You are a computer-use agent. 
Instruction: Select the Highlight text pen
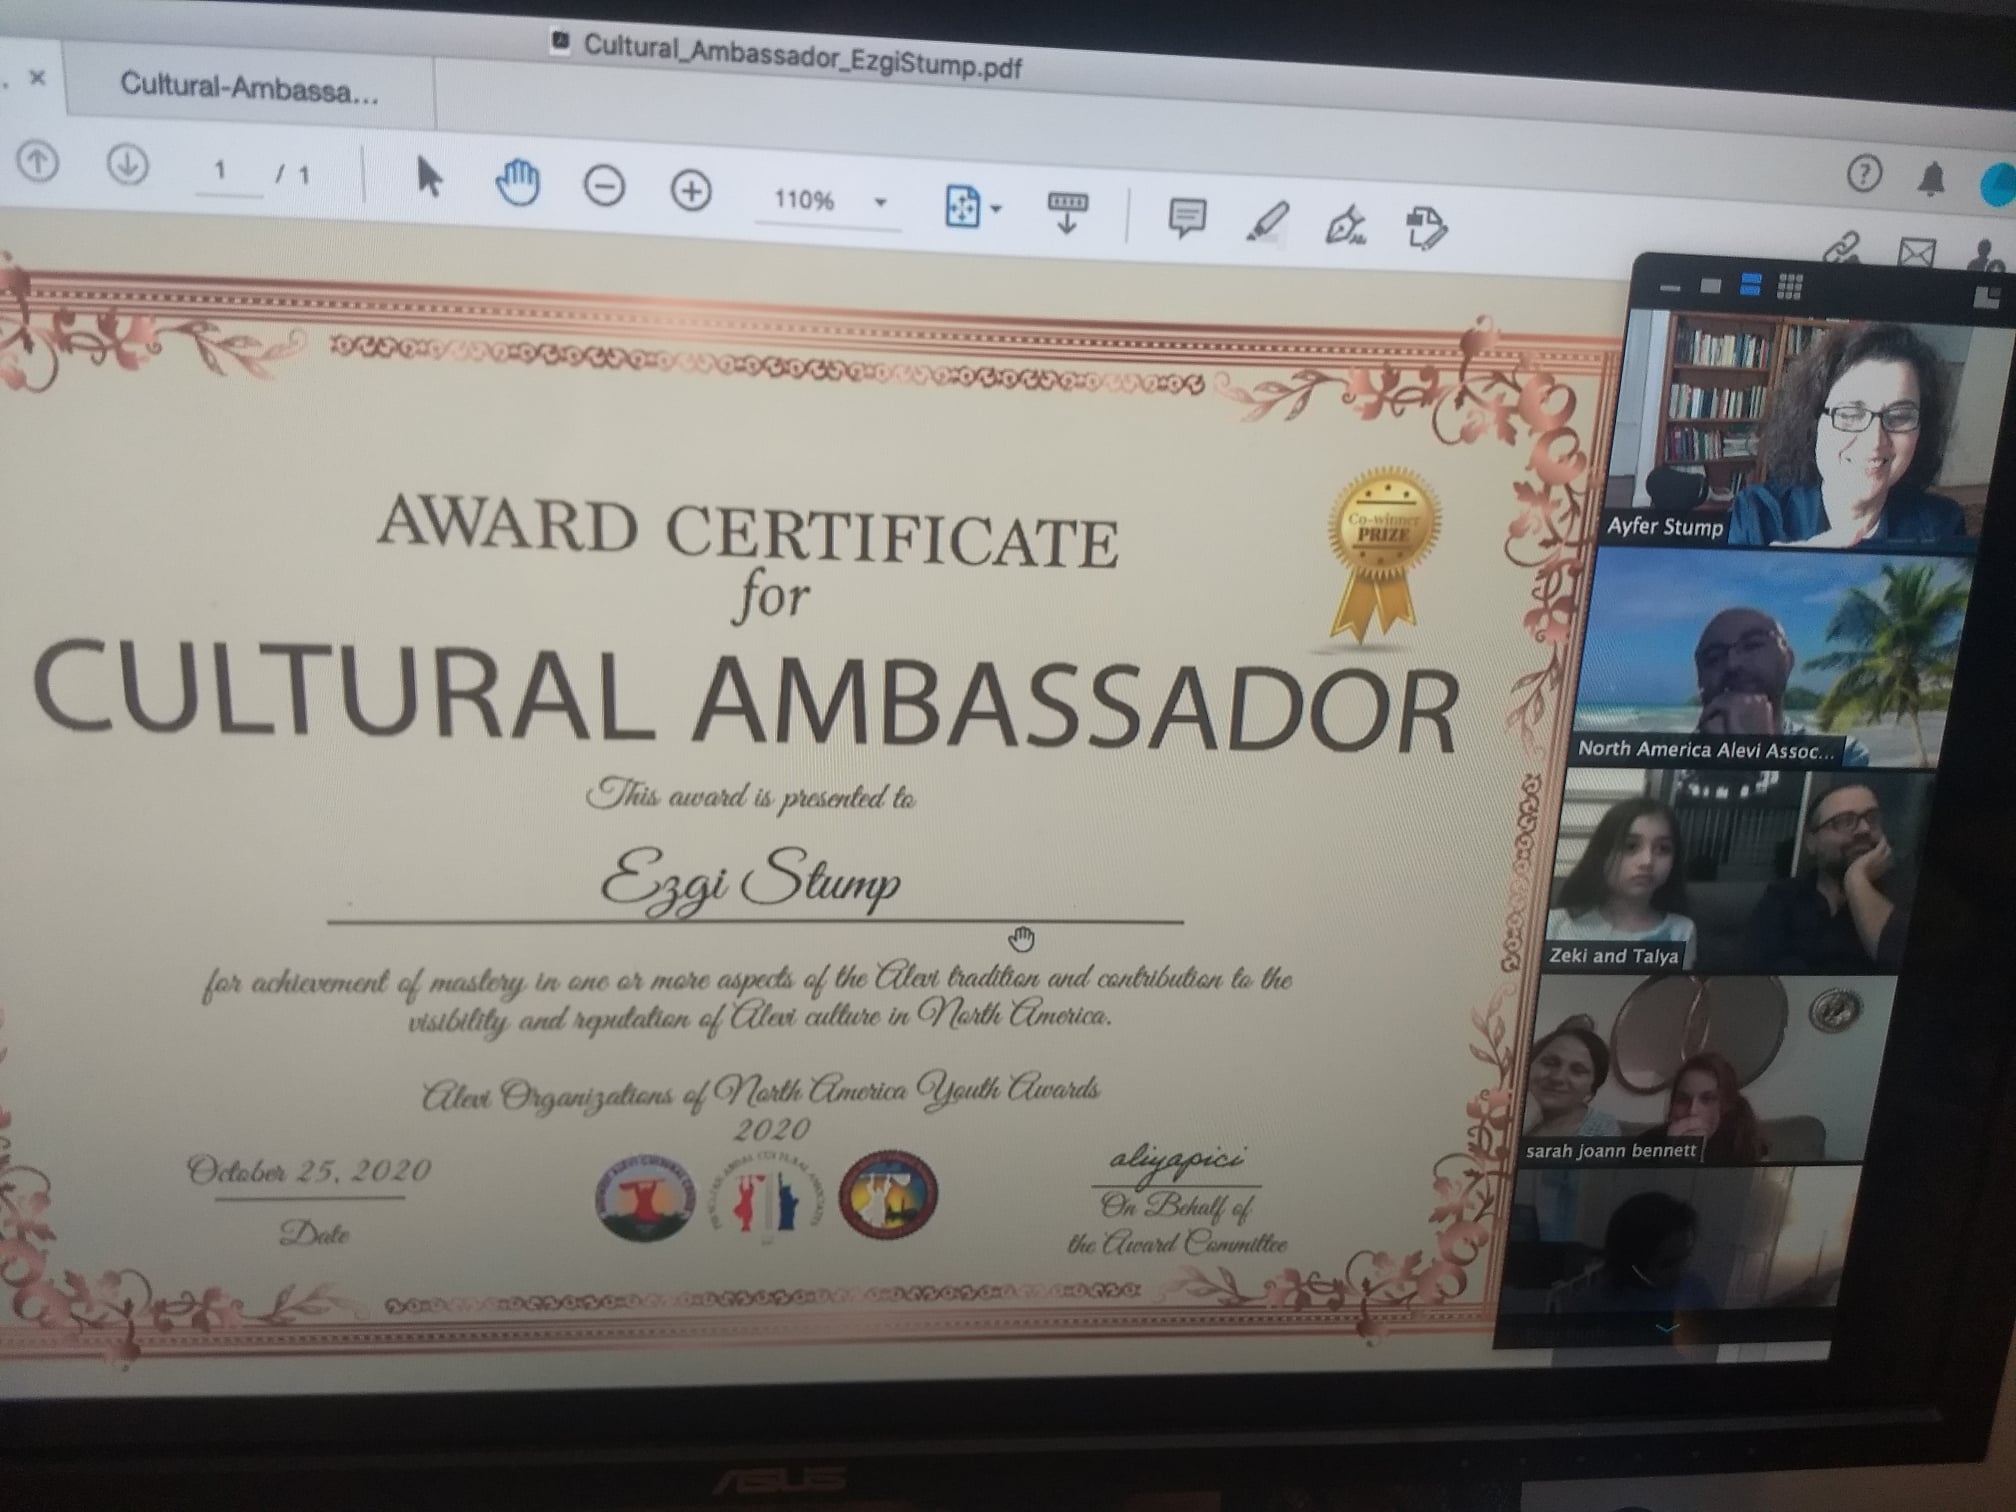click(1267, 222)
